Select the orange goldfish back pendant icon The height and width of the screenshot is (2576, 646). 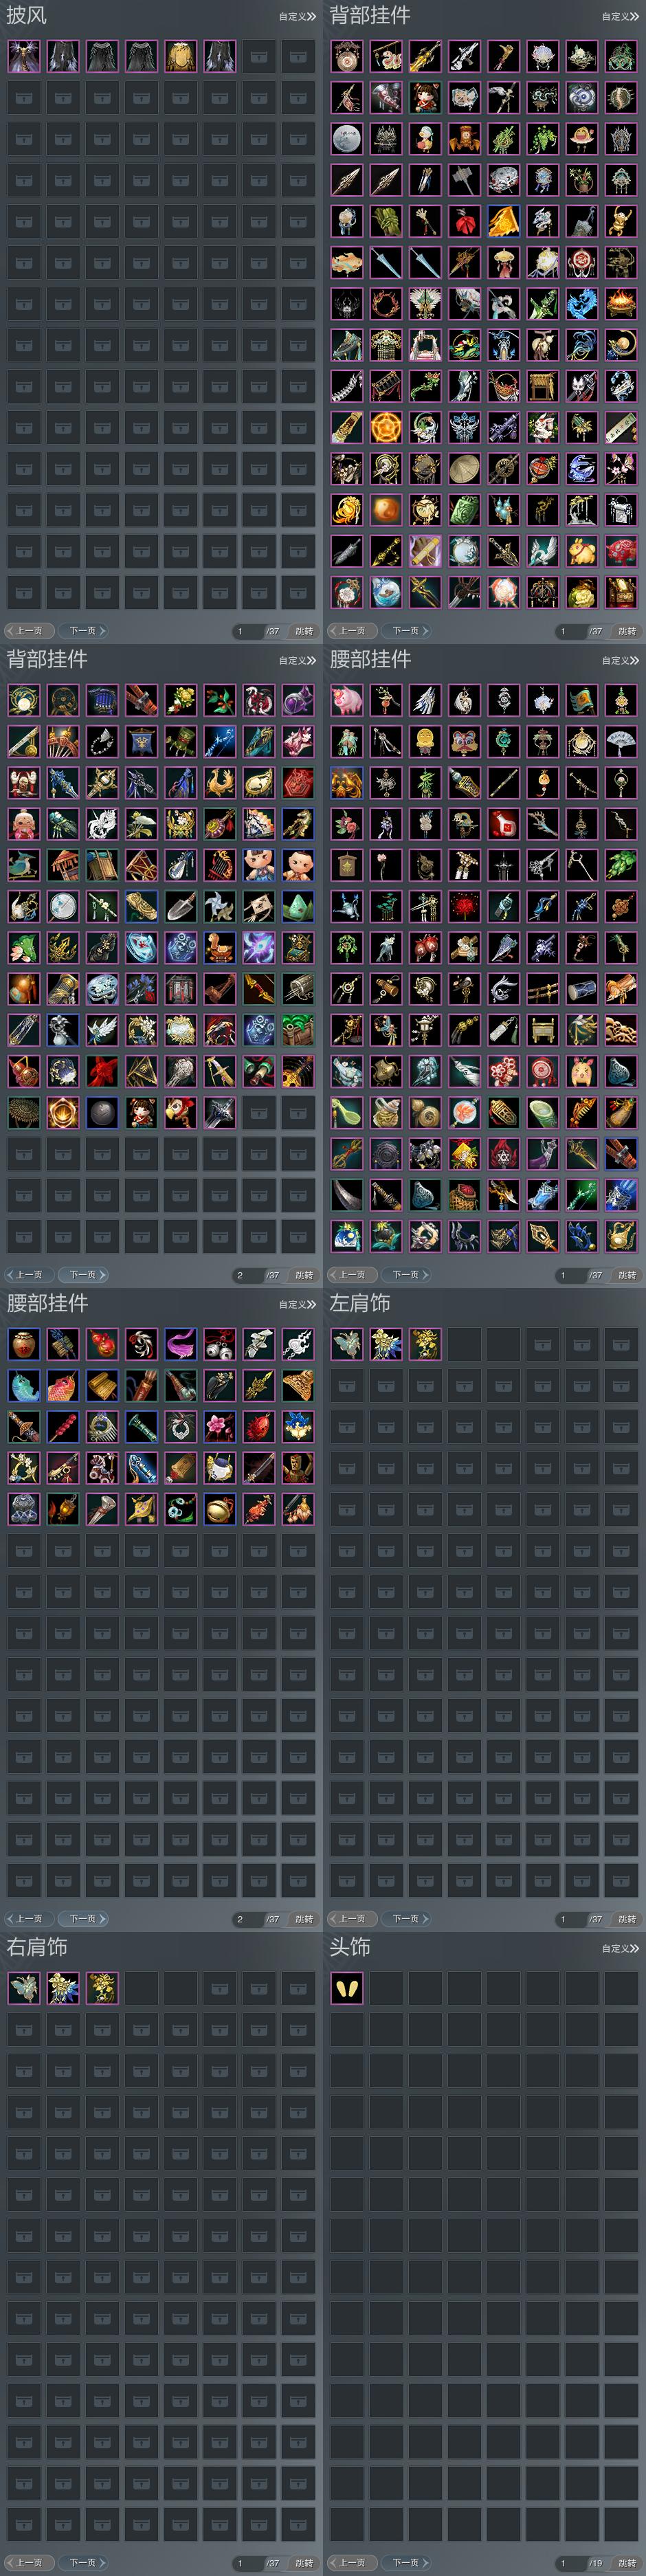click(347, 262)
